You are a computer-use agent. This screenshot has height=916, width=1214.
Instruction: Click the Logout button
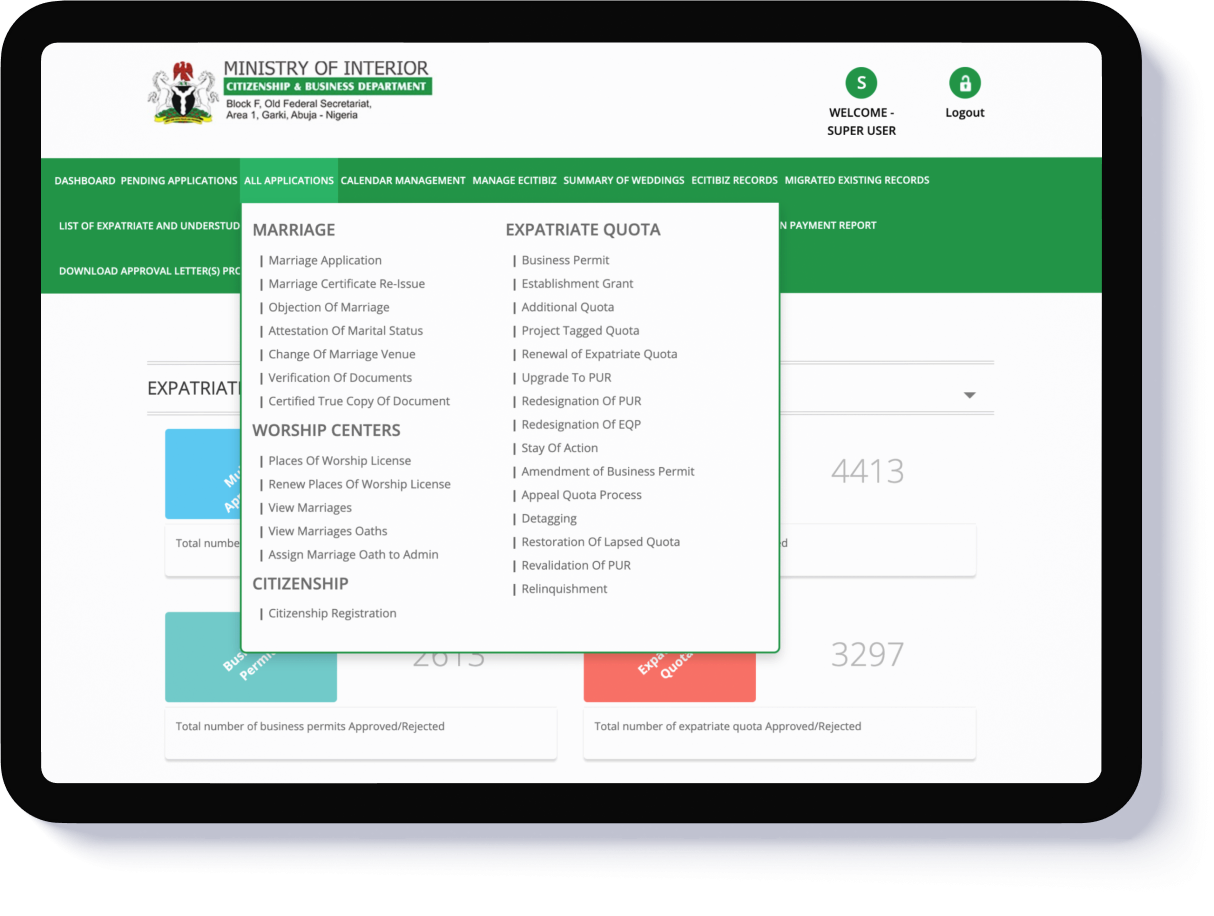point(964,112)
